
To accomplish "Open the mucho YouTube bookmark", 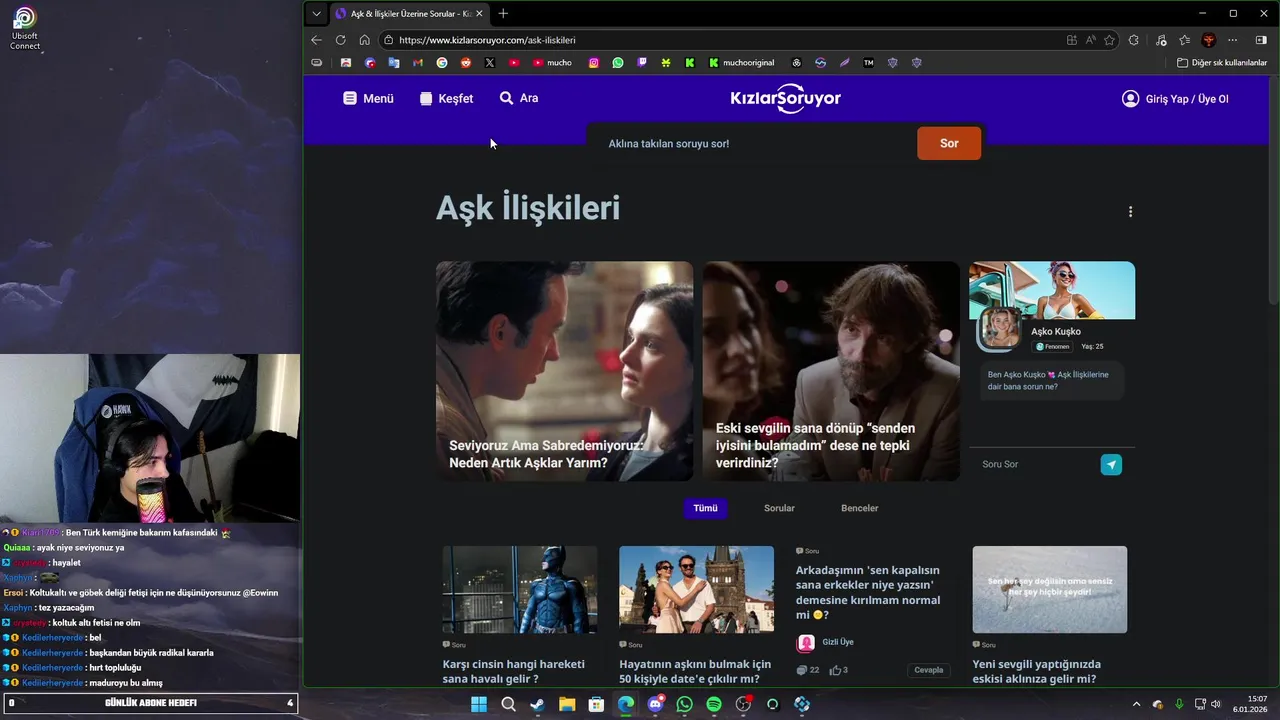I will pyautogui.click(x=551, y=62).
